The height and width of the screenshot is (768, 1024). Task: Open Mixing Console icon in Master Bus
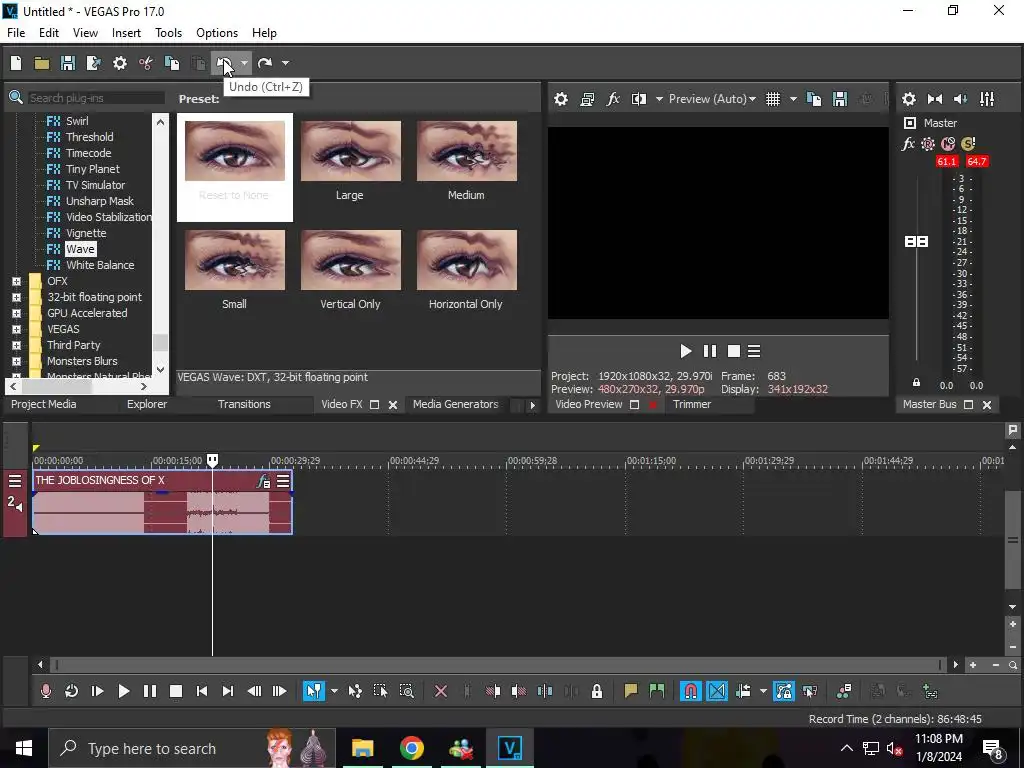987,99
